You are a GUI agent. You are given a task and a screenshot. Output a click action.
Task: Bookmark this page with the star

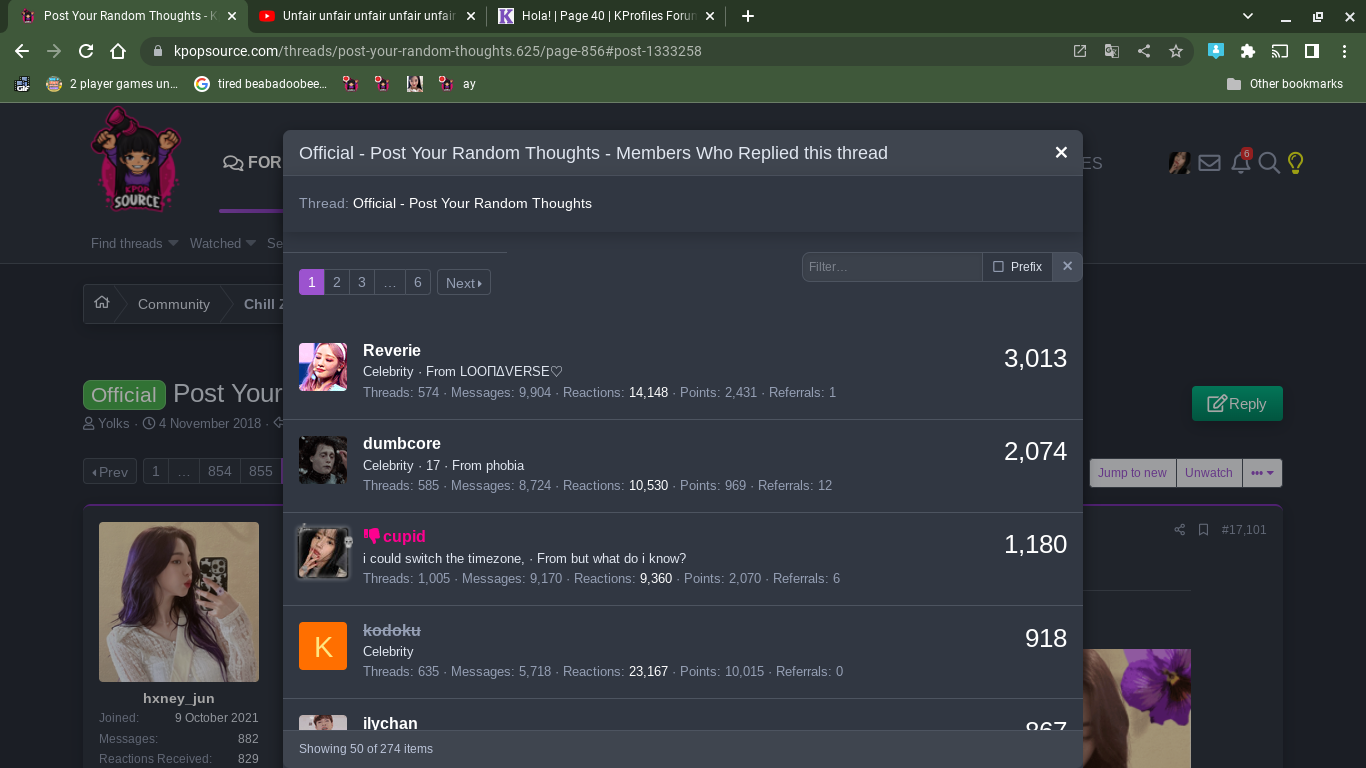[x=1176, y=51]
